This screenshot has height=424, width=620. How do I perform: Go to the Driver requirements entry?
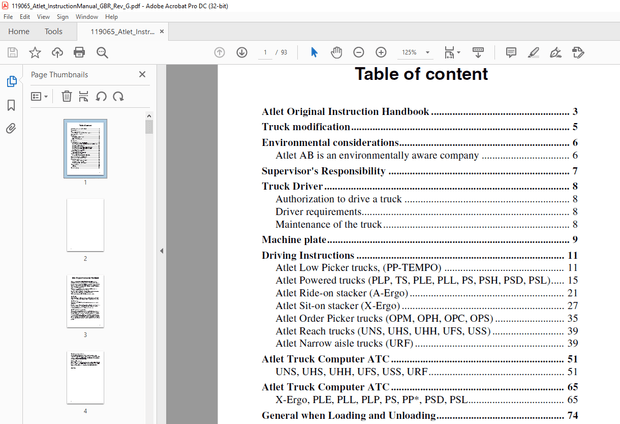pos(427,212)
